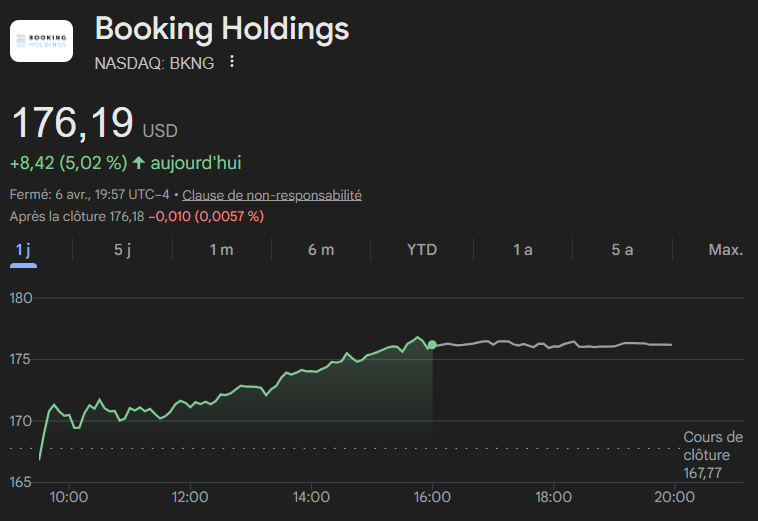Click the +8,42 (5,02 %) change value
The image size is (758, 521).
(68, 162)
